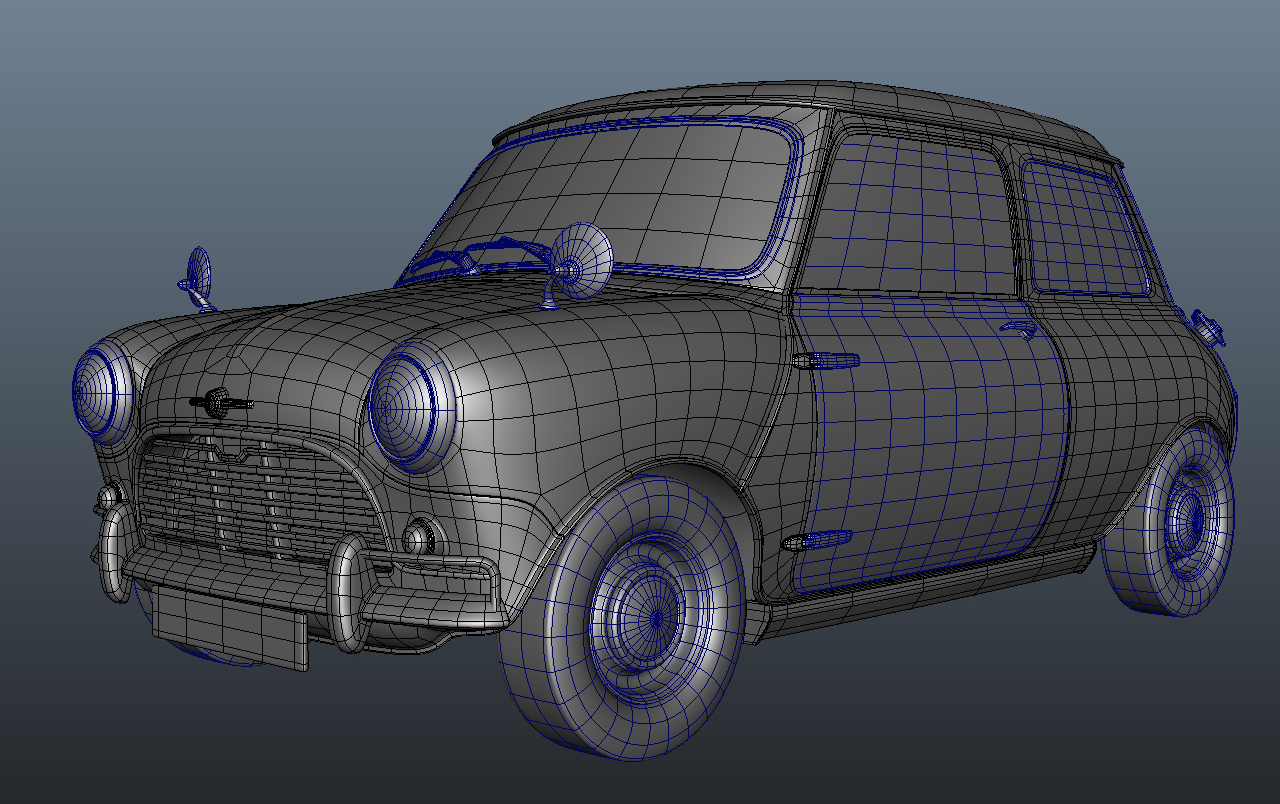Select the front door window glass
Viewport: 1280px width, 804px height.
coord(915,215)
